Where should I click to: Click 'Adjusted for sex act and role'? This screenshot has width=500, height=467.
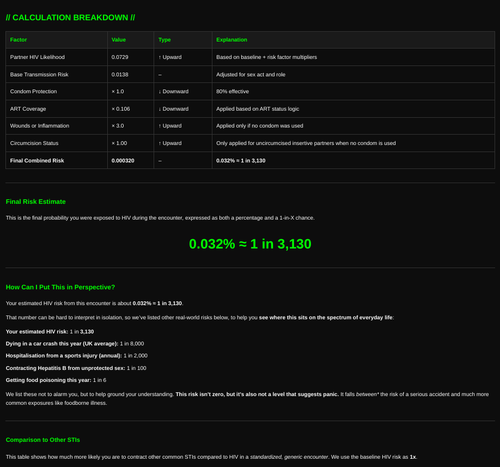pyautogui.click(x=251, y=74)
